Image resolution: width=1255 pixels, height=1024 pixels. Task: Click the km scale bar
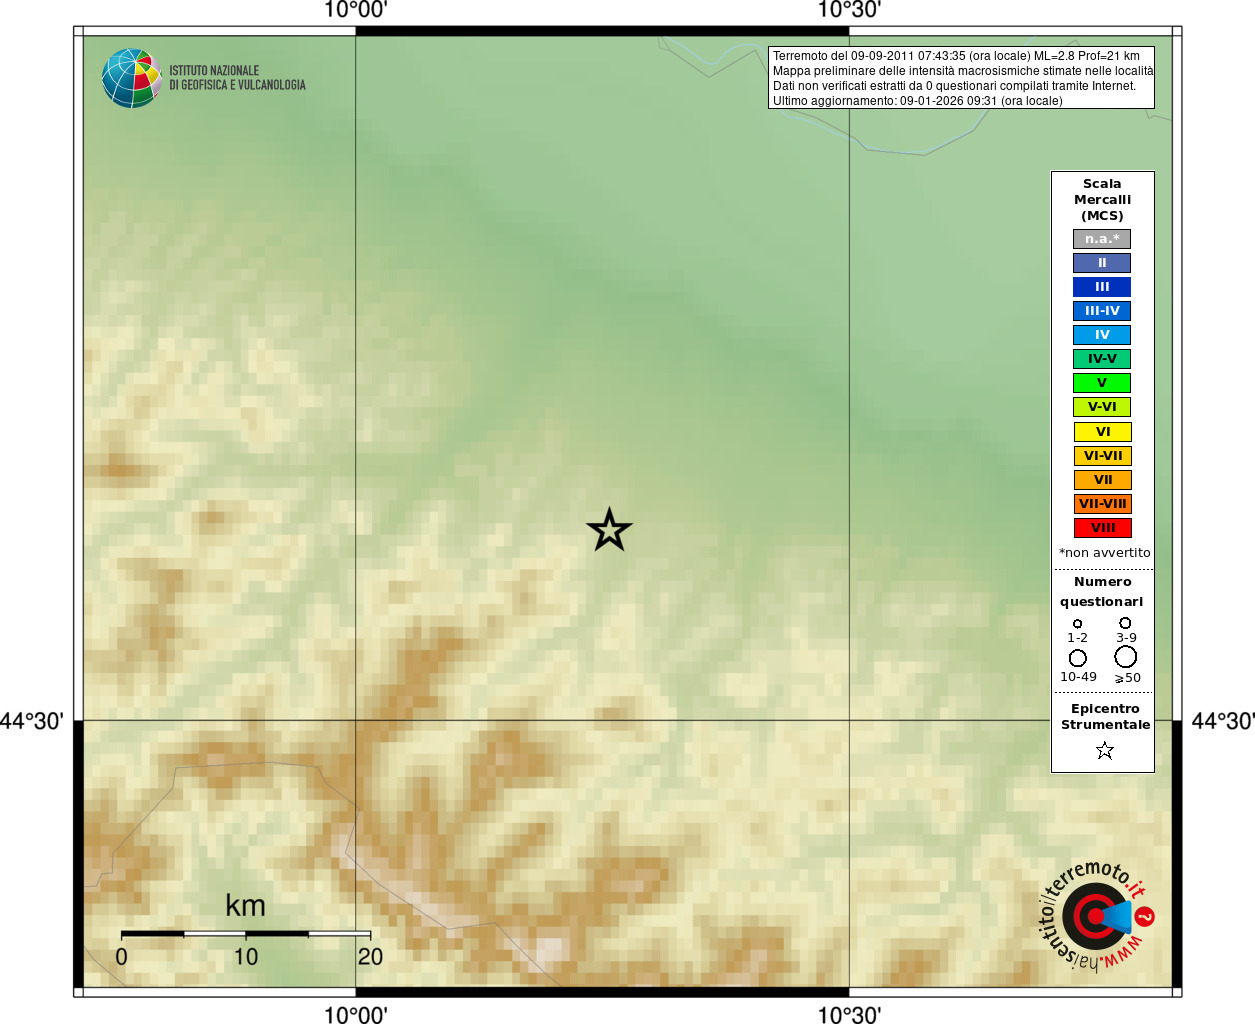[245, 933]
